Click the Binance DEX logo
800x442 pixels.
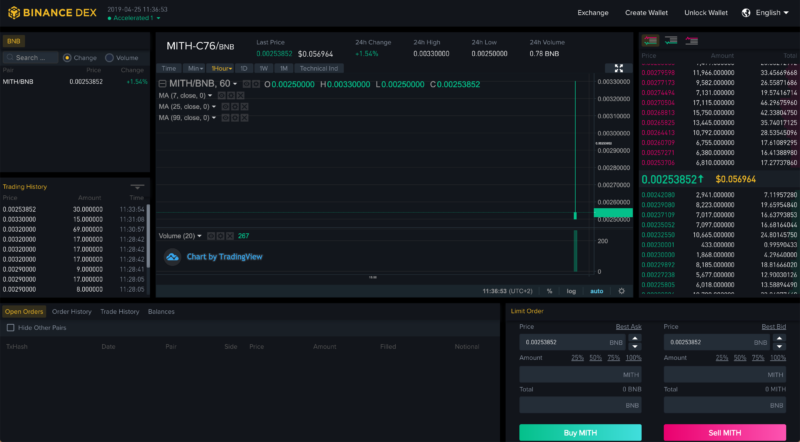point(52,13)
